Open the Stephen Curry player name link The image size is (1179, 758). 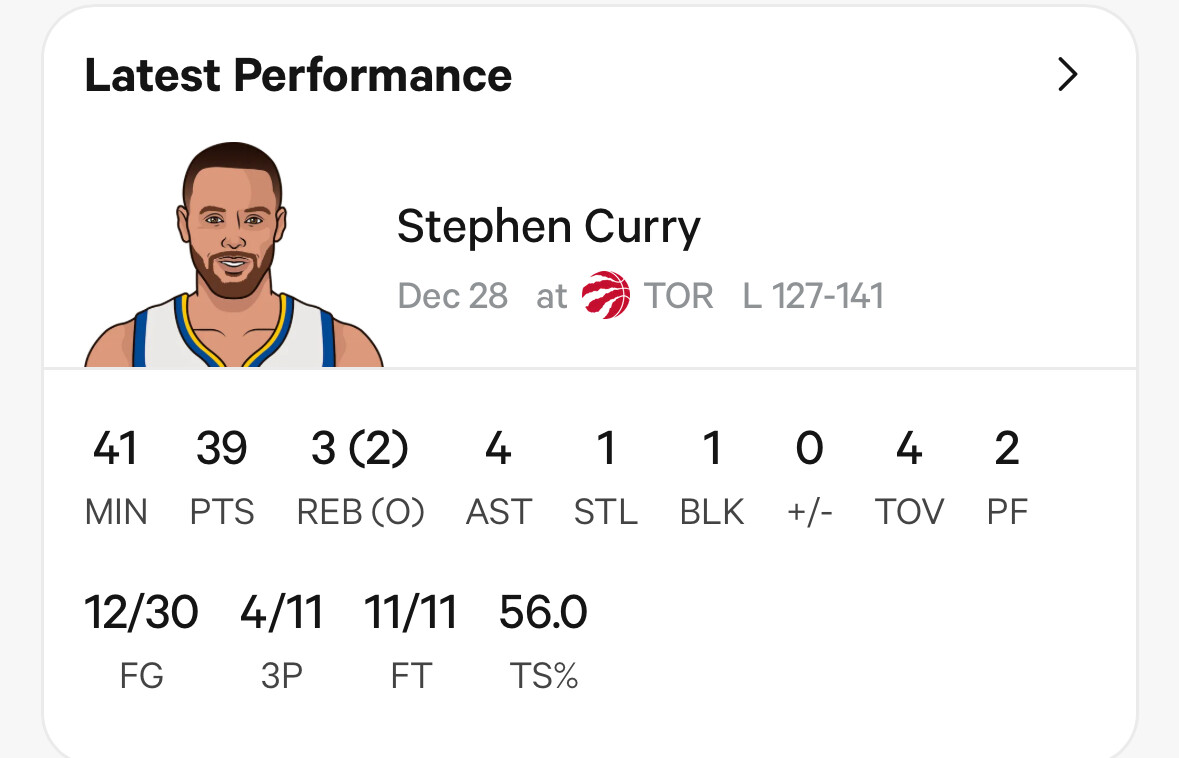(x=548, y=226)
